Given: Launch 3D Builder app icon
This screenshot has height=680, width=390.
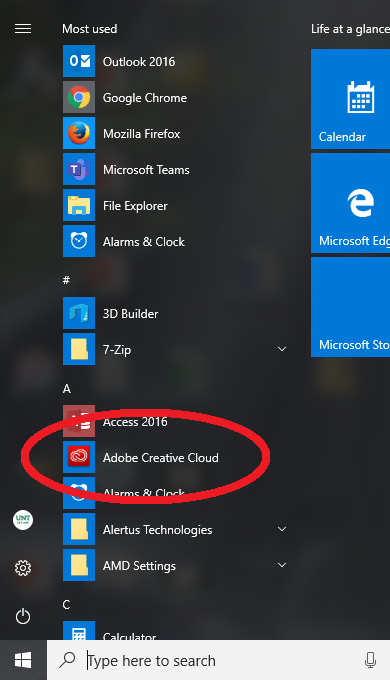Looking at the screenshot, I should pyautogui.click(x=79, y=313).
